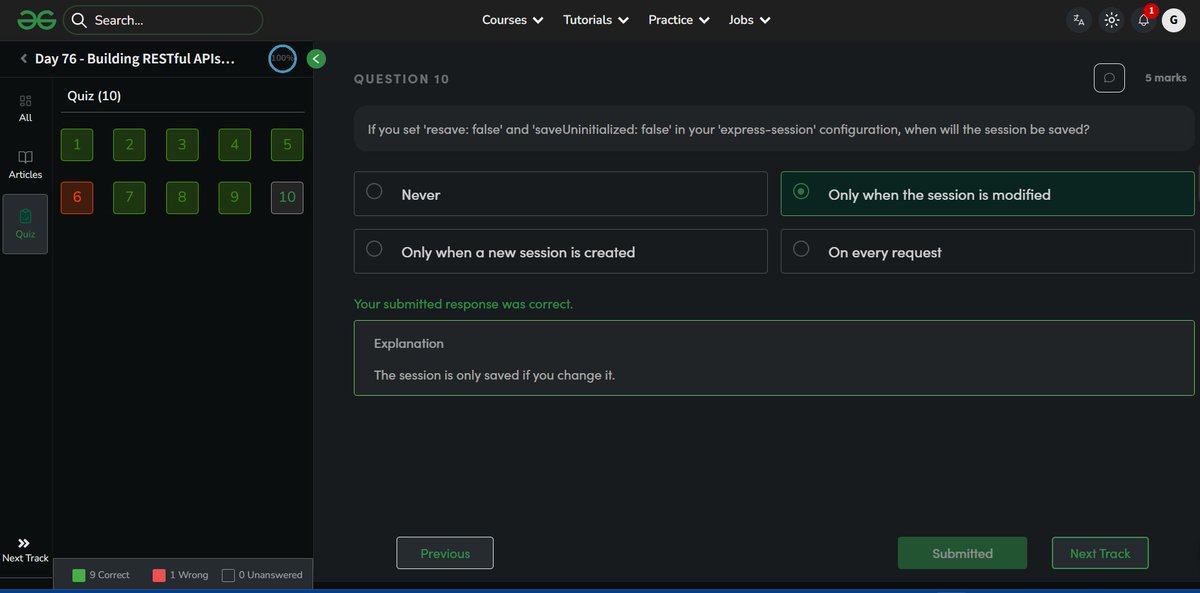1200x593 pixels.
Task: Open wrong question 6 tile
Action: tap(77, 197)
